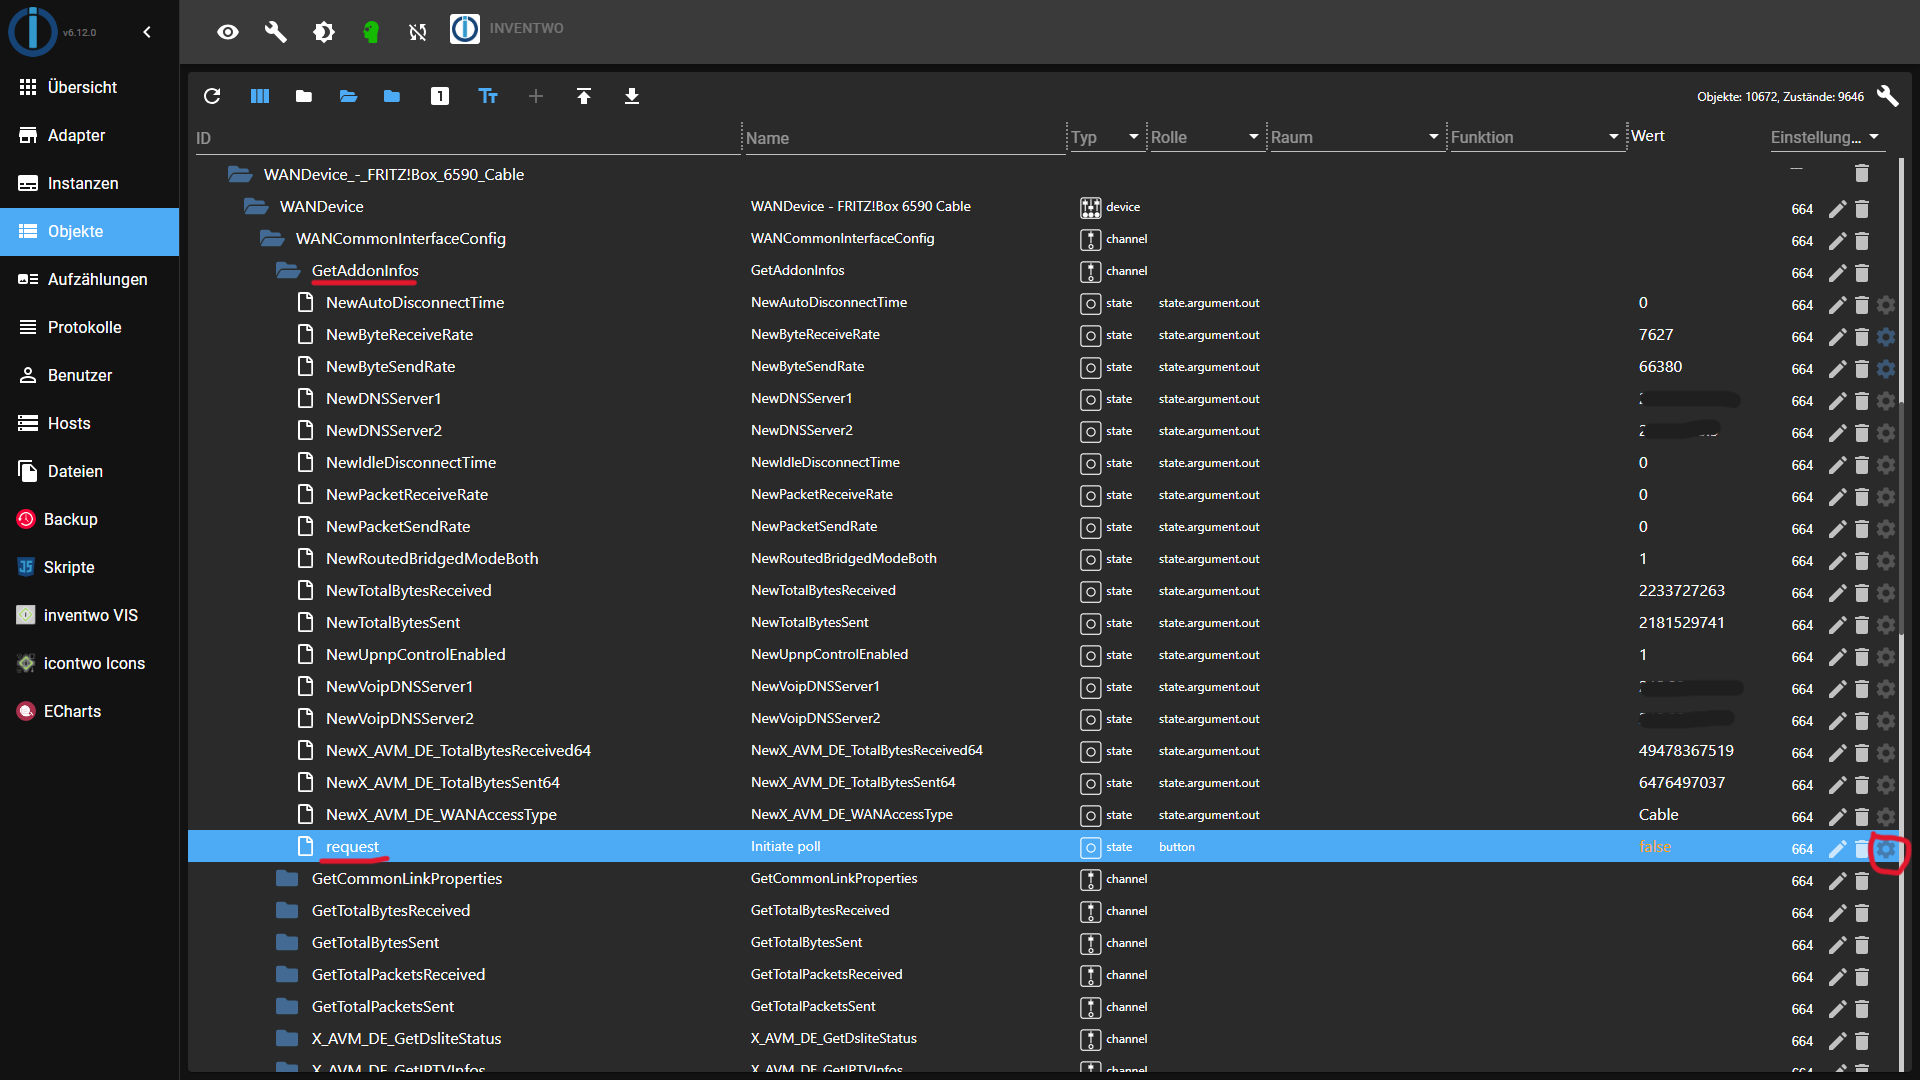Open icontwo Icons sidebar entry
This screenshot has height=1080, width=1920.
tap(90, 663)
